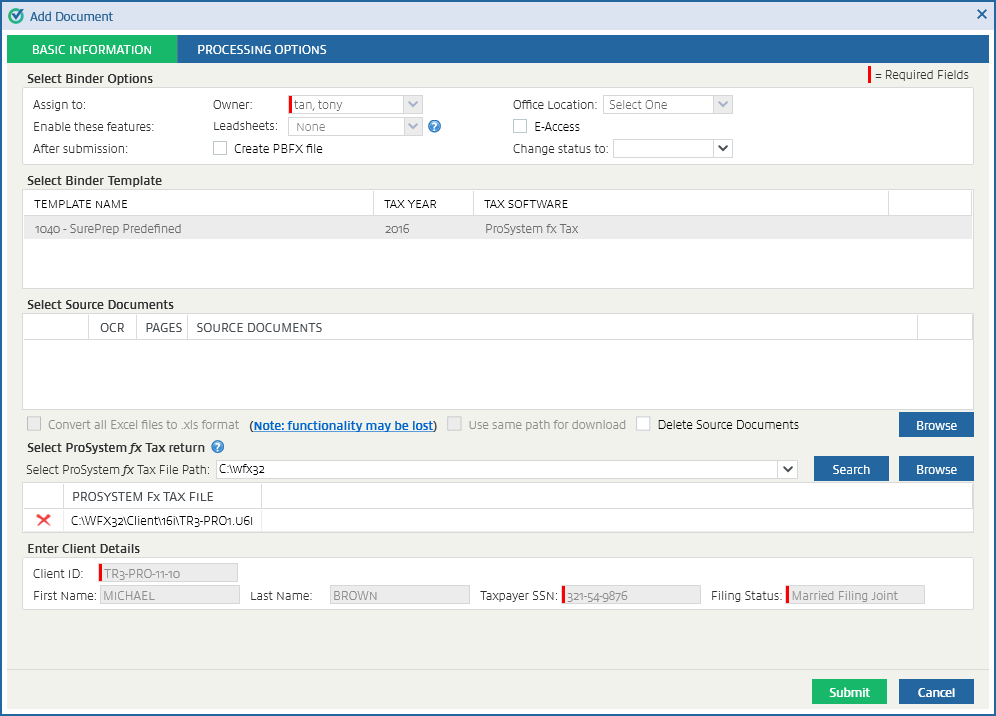Image resolution: width=996 pixels, height=716 pixels.
Task: Click help icon beside Select ProSystem fx Tax return
Action: (x=217, y=447)
